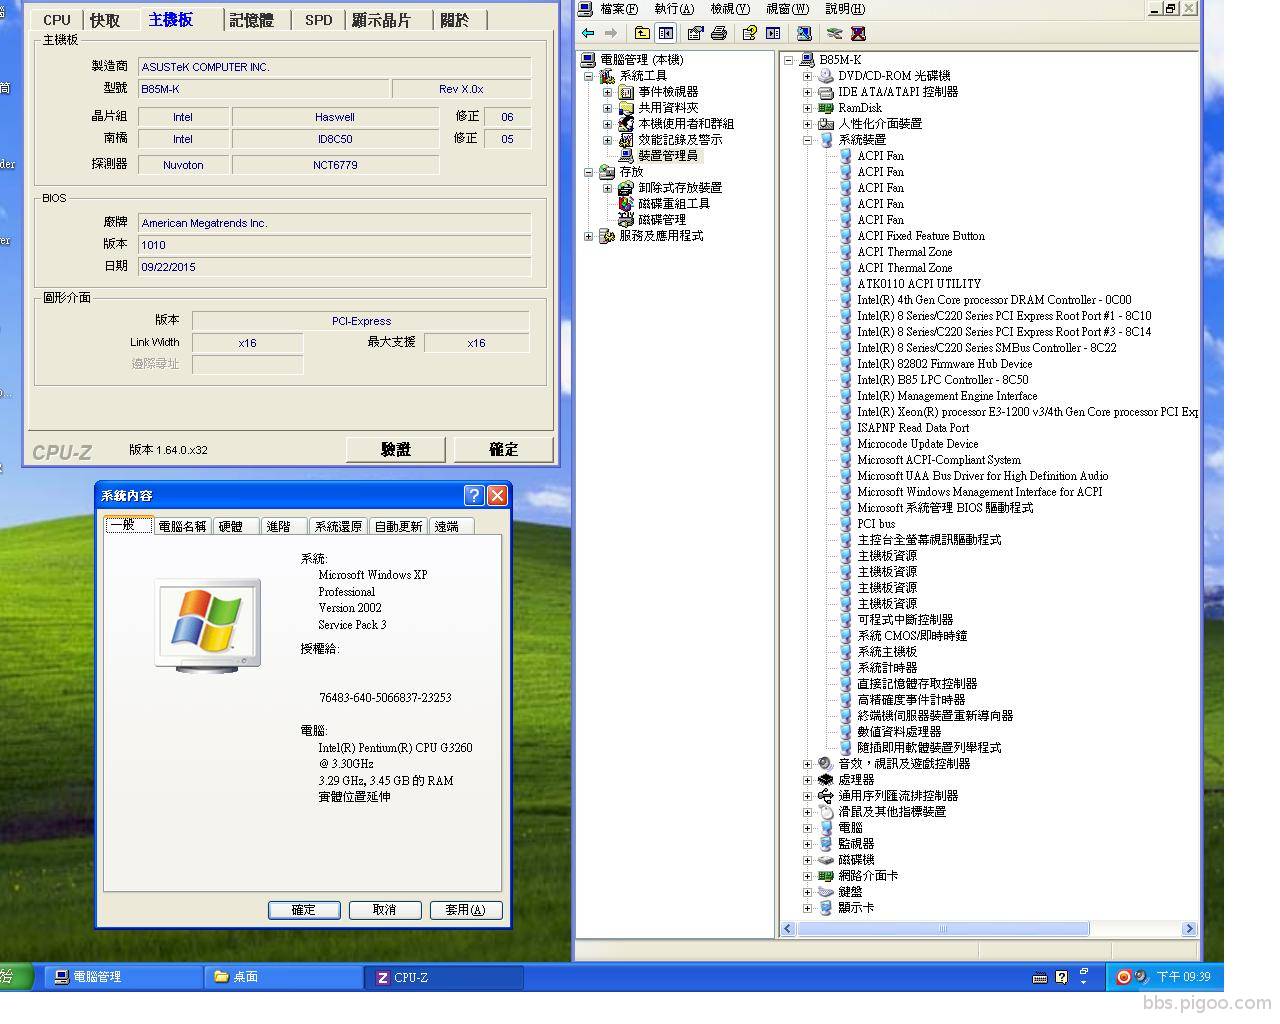
Task: Click the 桌面 folder taskbar button
Action: [x=284, y=977]
